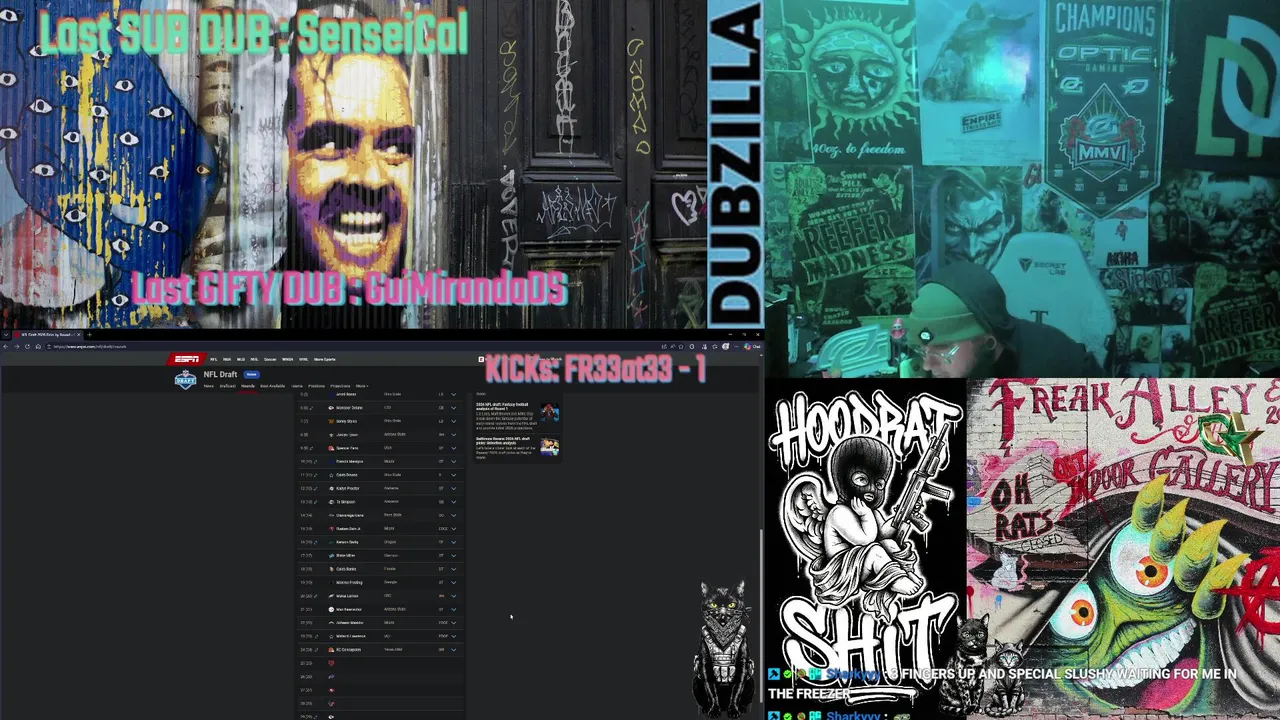Click the team logo beside Rueben Bain Jr.
This screenshot has width=1280, height=720.
[x=331, y=529]
